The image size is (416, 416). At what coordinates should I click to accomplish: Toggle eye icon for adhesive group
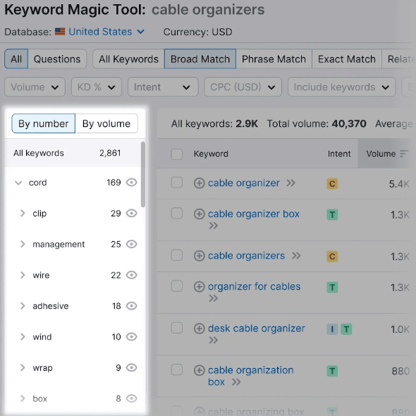[132, 306]
